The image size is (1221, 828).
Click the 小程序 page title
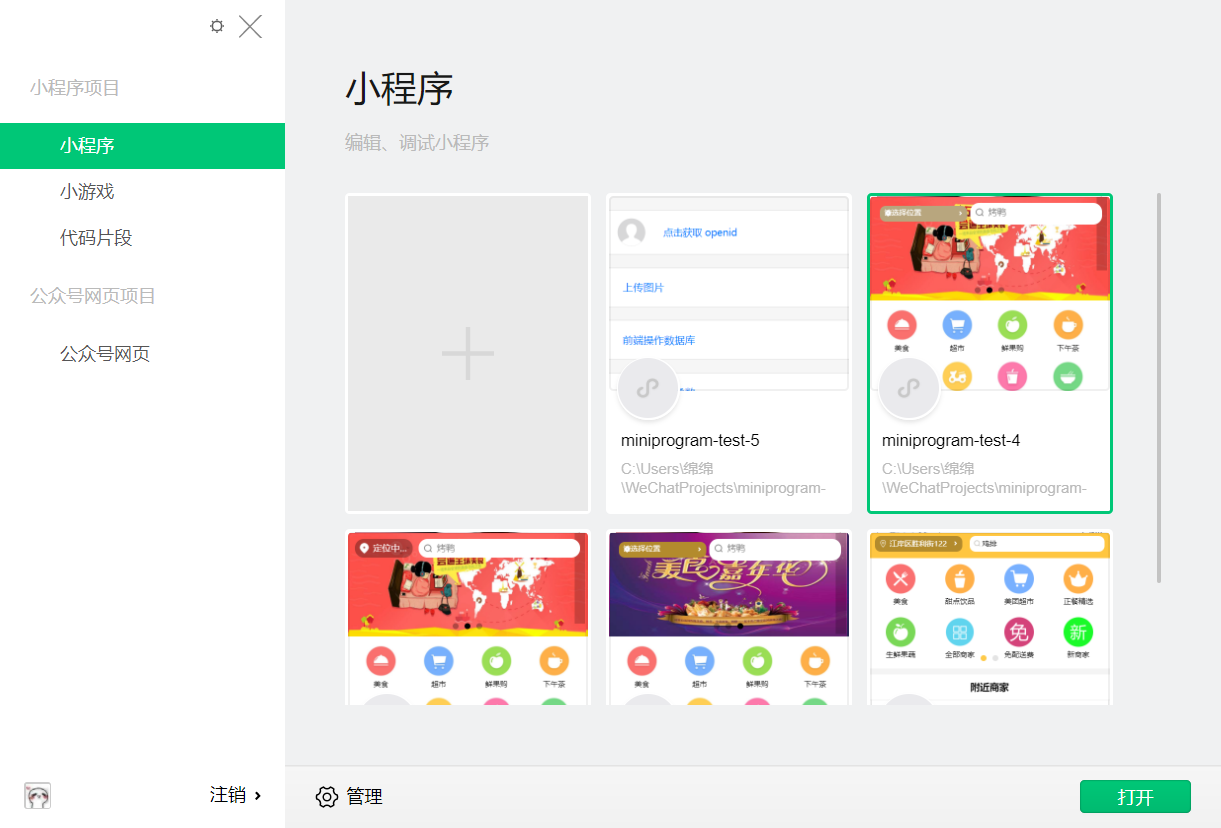coord(400,89)
